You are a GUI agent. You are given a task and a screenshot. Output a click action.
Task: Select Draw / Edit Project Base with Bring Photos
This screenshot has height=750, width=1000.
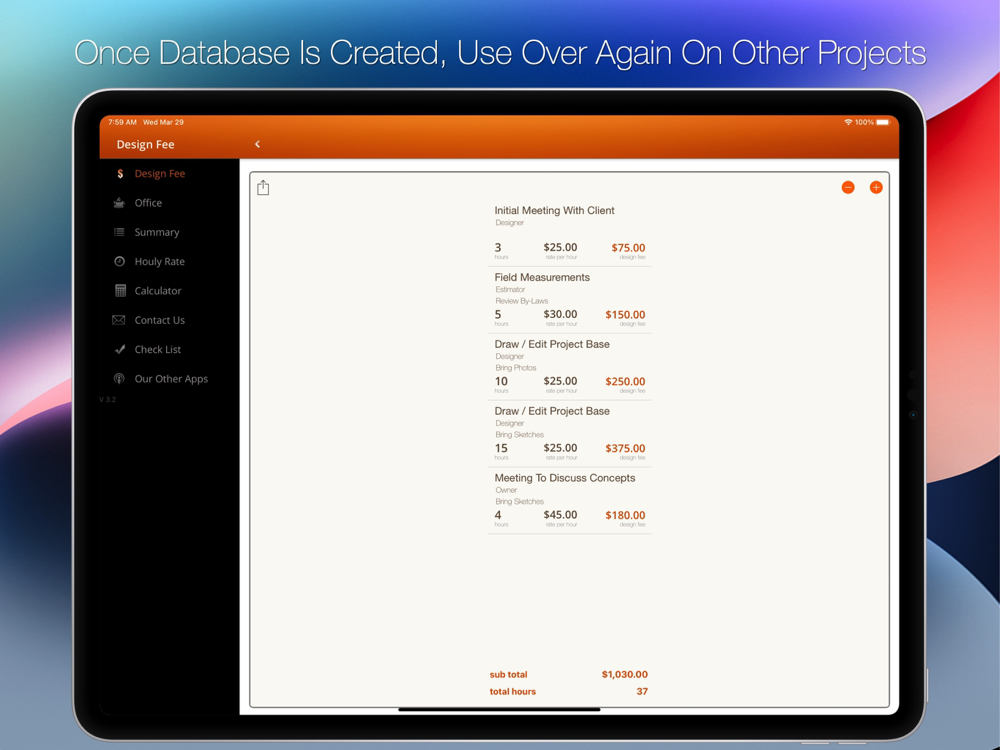(570, 367)
